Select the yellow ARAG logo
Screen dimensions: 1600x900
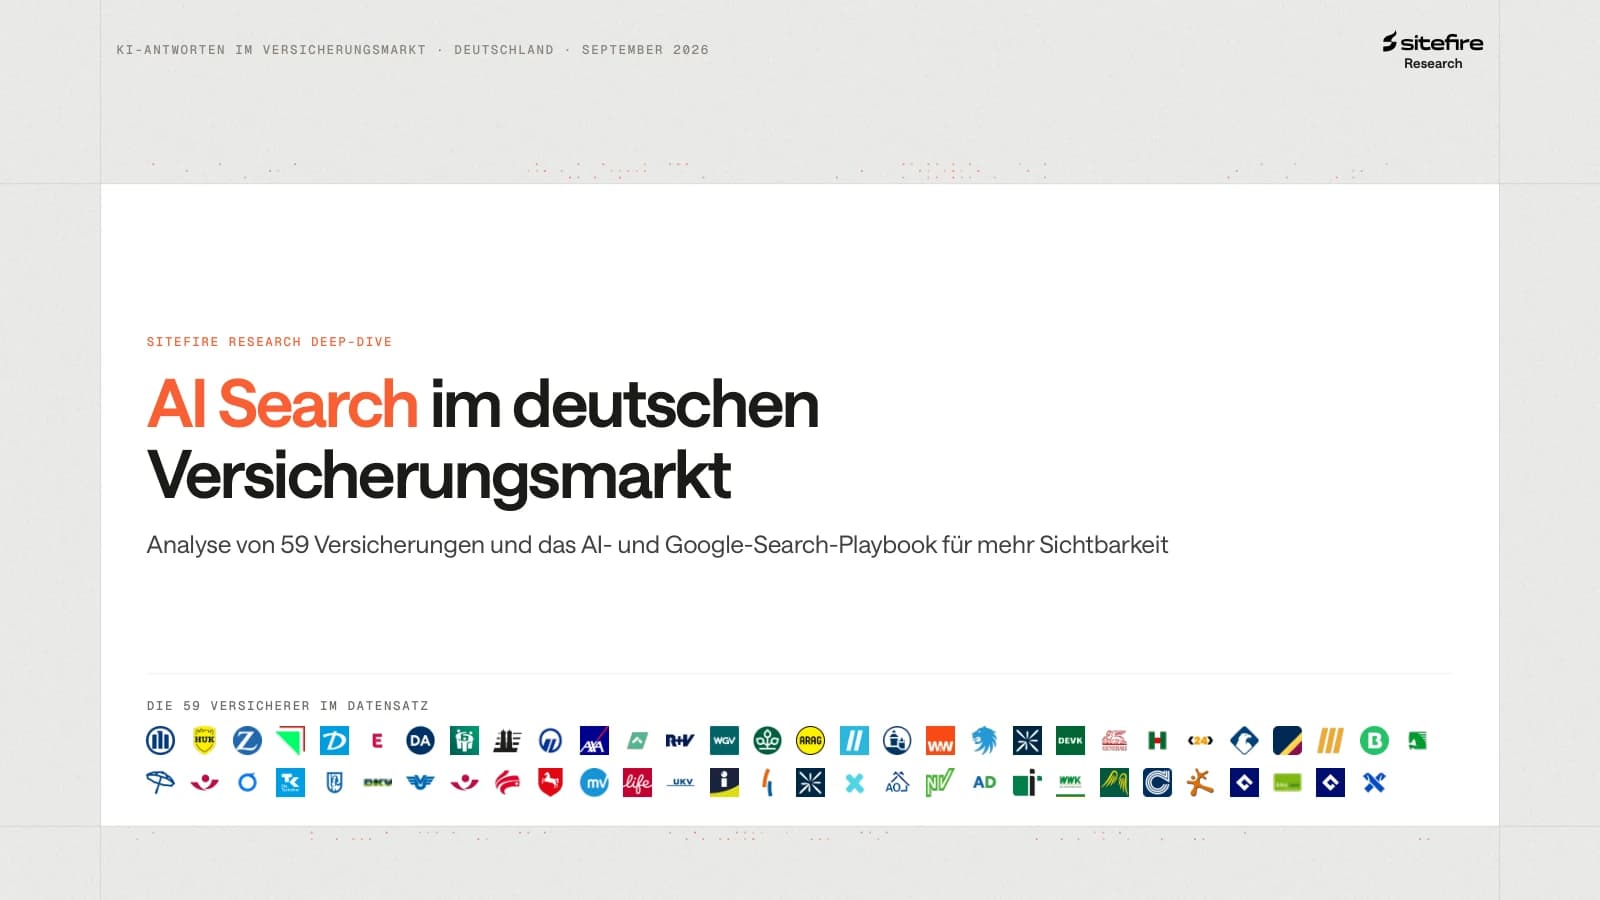pos(810,740)
